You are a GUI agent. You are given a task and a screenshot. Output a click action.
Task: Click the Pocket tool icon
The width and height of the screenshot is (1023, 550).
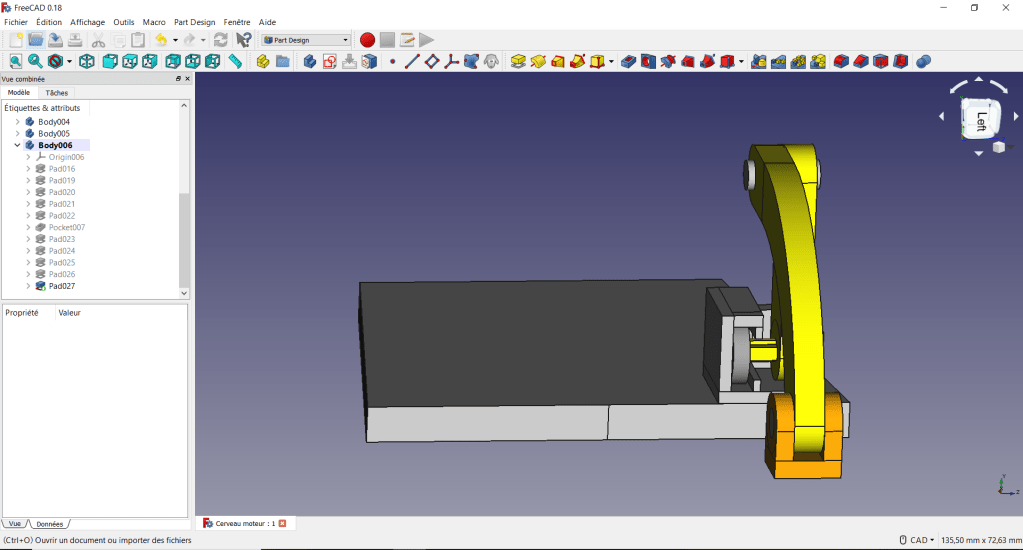click(628, 62)
